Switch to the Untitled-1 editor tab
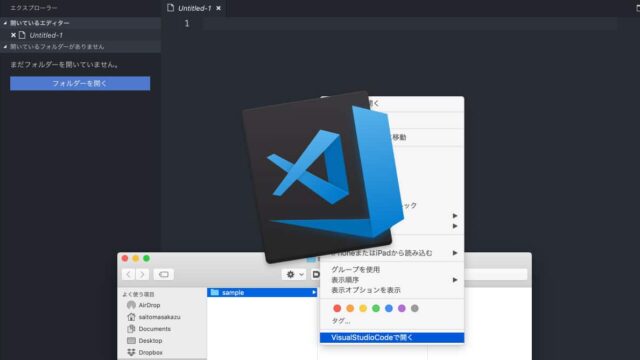 pos(194,8)
